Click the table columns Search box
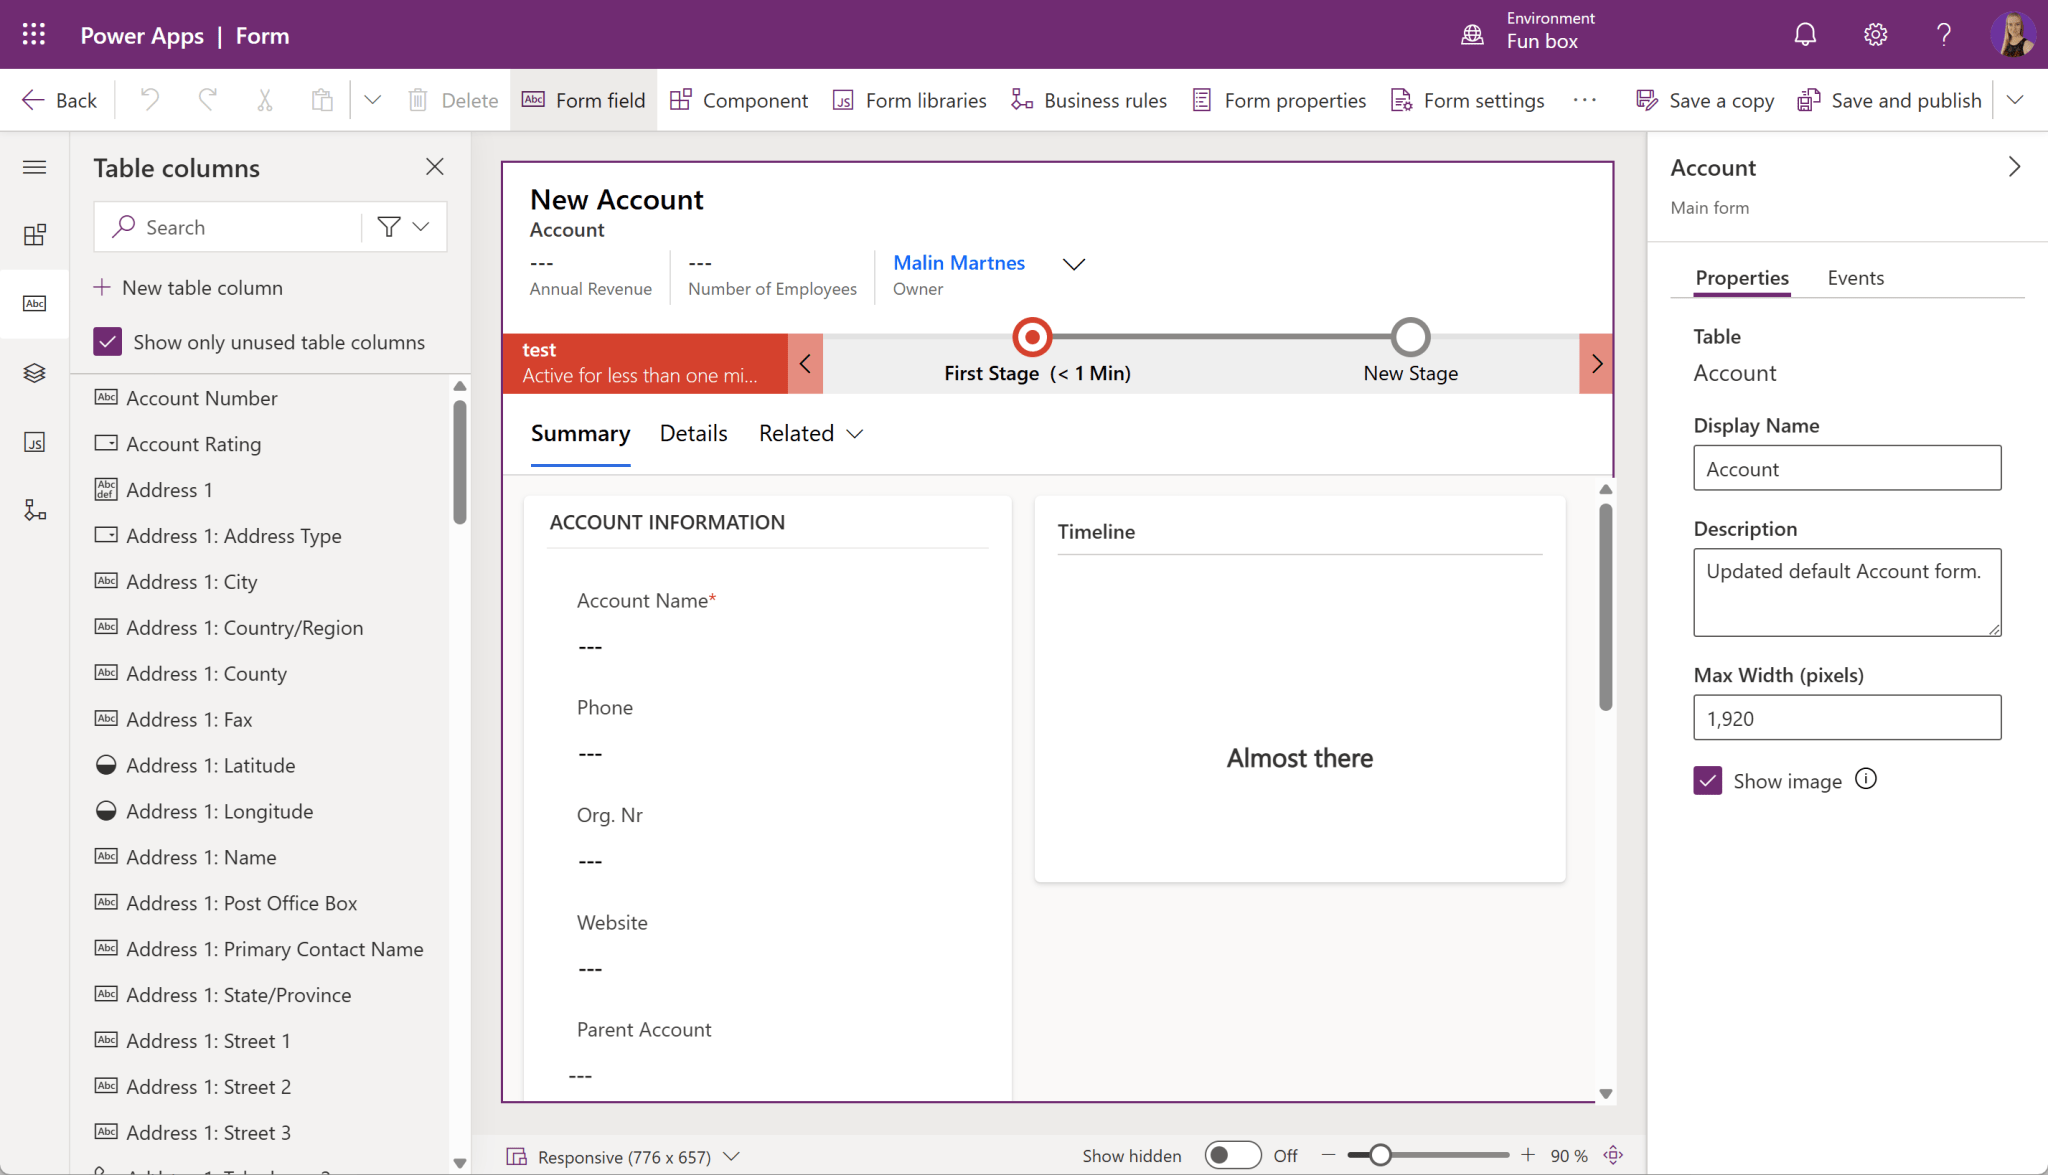The height and width of the screenshot is (1175, 2048). pyautogui.click(x=228, y=227)
